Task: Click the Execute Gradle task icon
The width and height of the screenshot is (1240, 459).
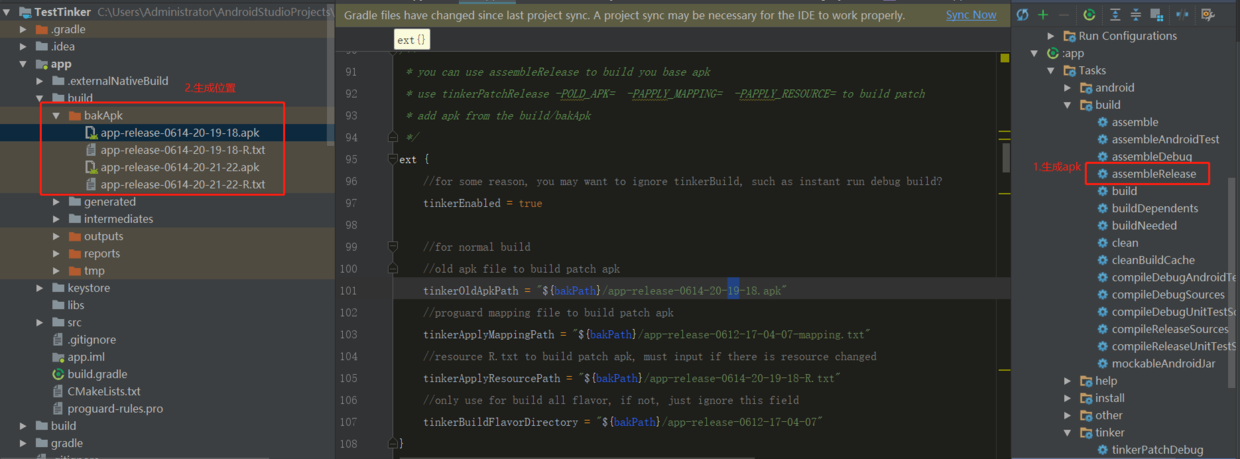Action: click(1089, 15)
